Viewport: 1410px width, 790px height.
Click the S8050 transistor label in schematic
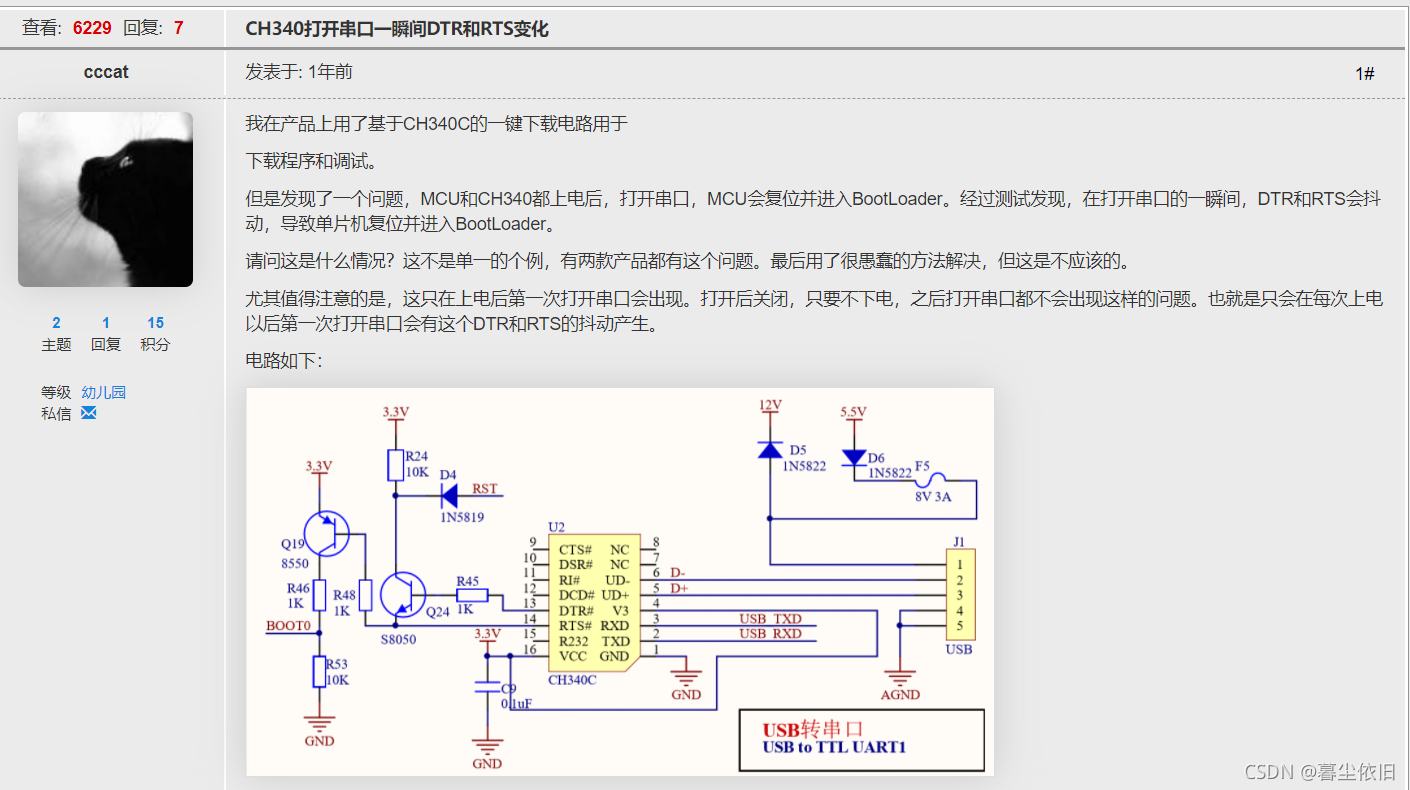click(398, 639)
